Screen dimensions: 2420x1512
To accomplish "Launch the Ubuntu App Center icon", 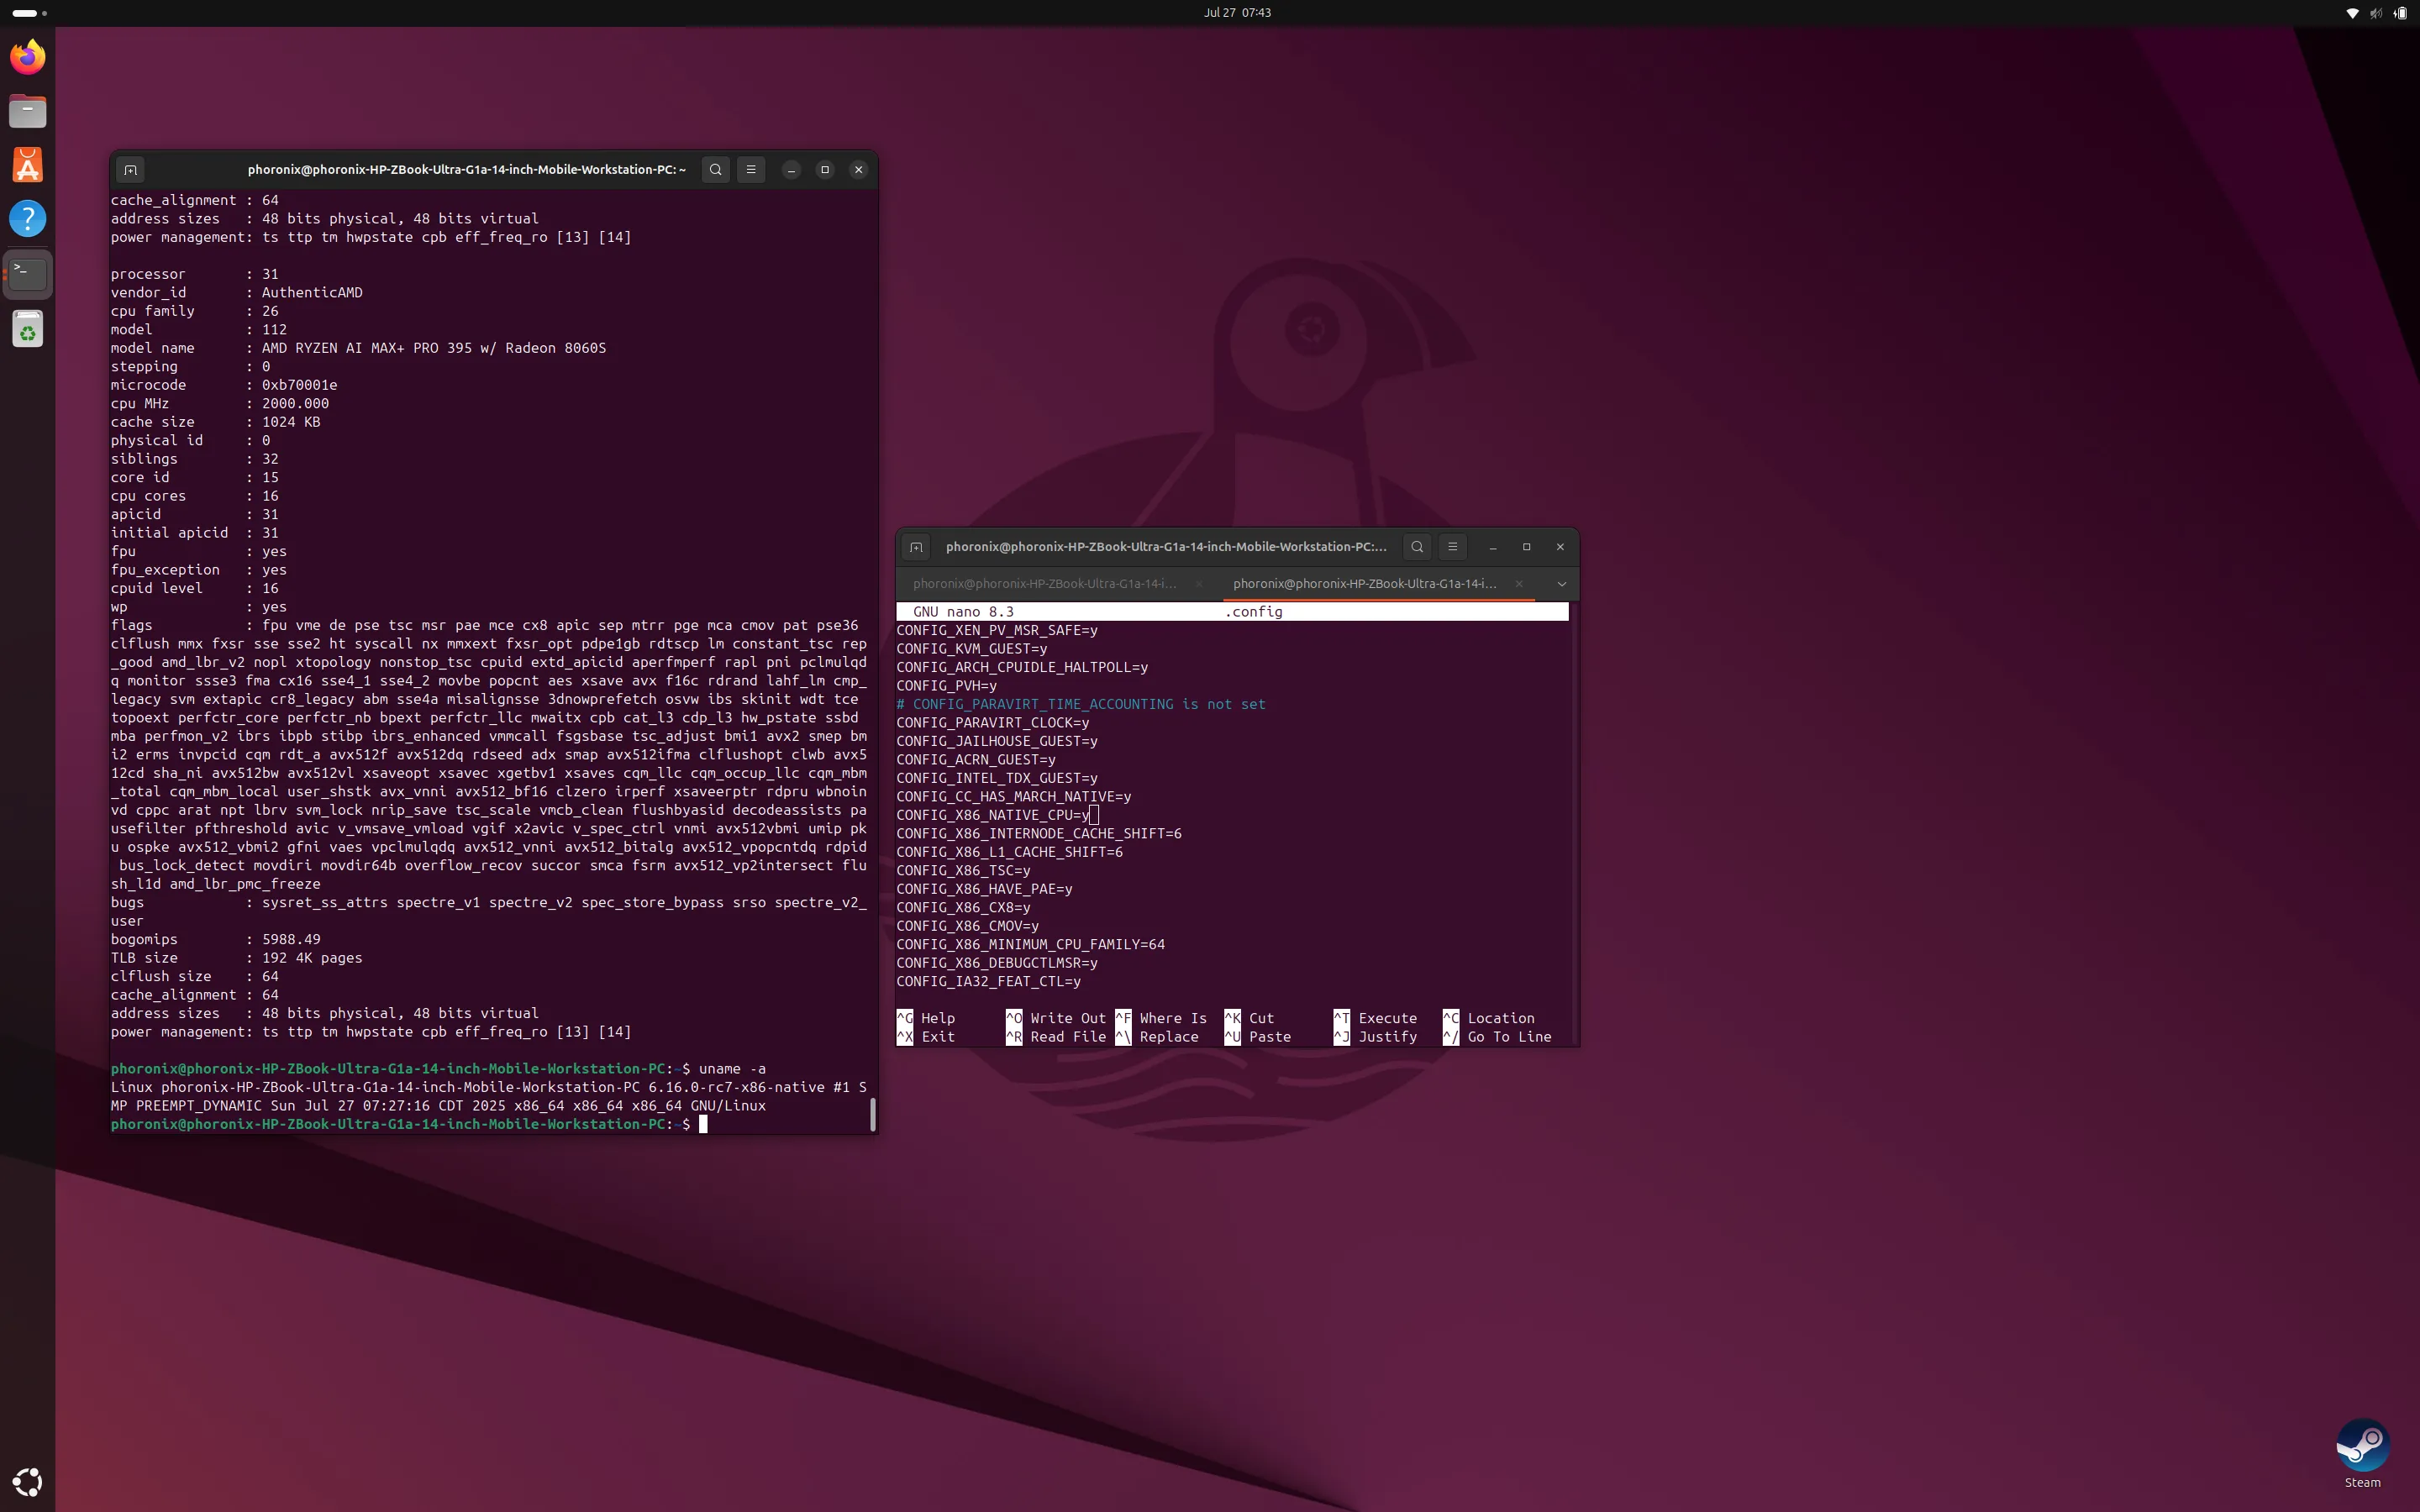I will [28, 165].
